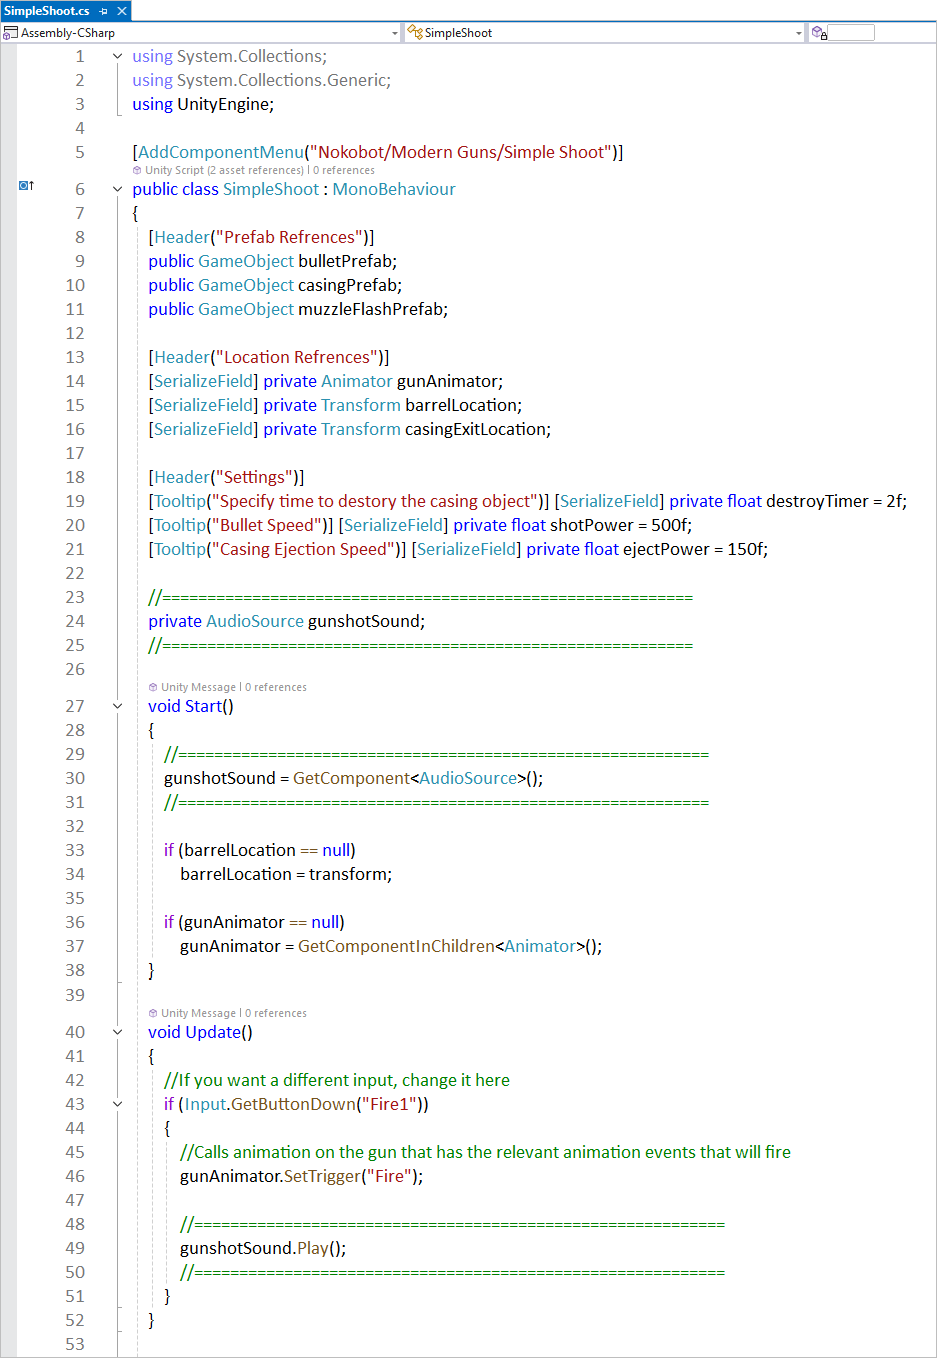This screenshot has width=937, height=1358.
Task: Pin the SimpleShoot.cs tab
Action: pos(104,11)
